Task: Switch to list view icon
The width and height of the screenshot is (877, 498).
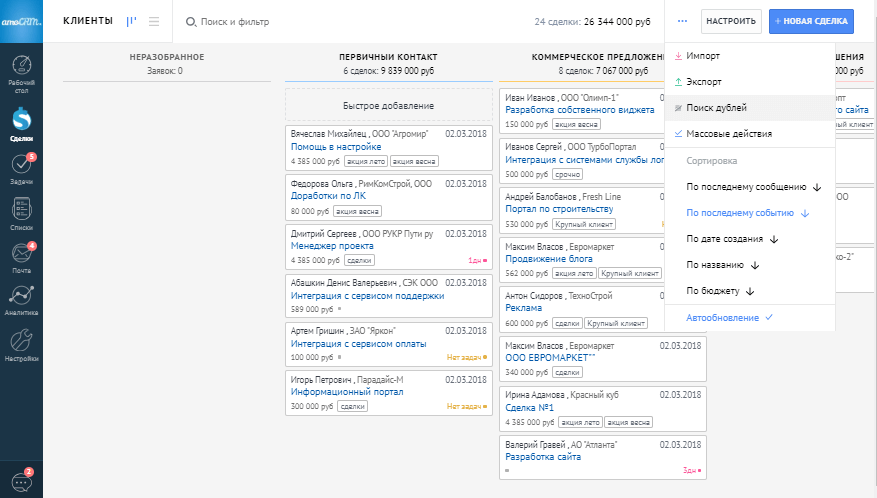Action: (x=154, y=21)
